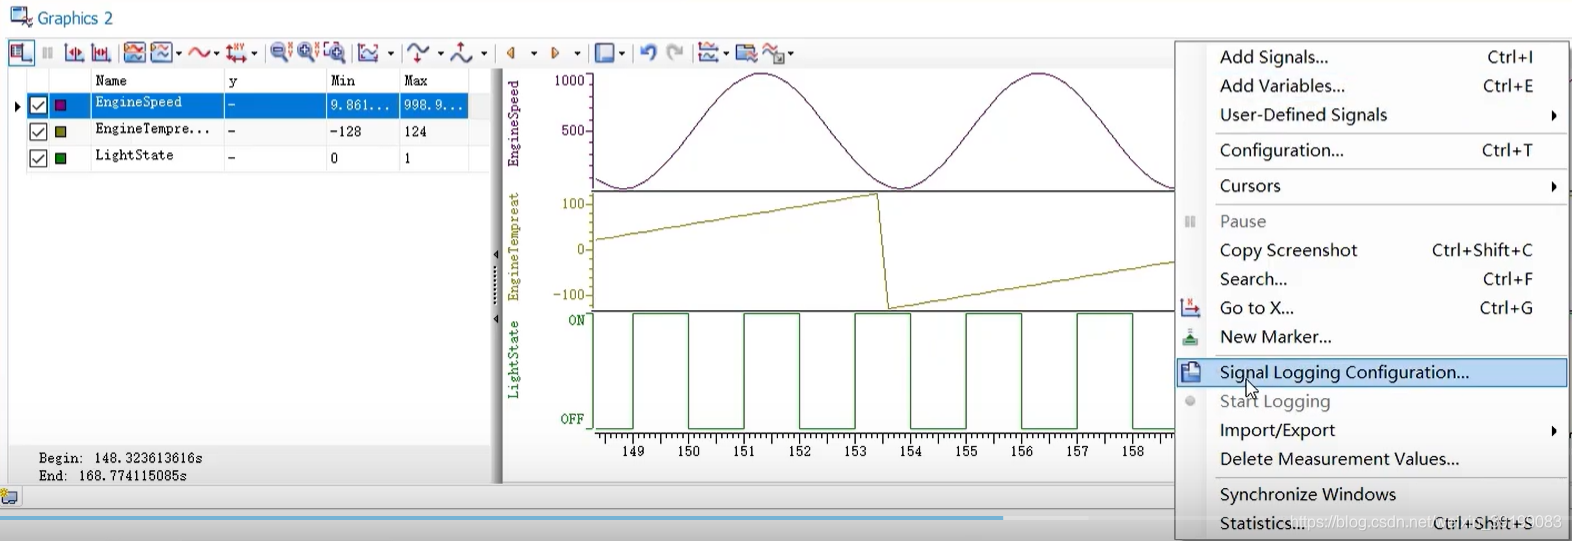Toggle the legend view icon in toolbar

click(x=21, y=53)
